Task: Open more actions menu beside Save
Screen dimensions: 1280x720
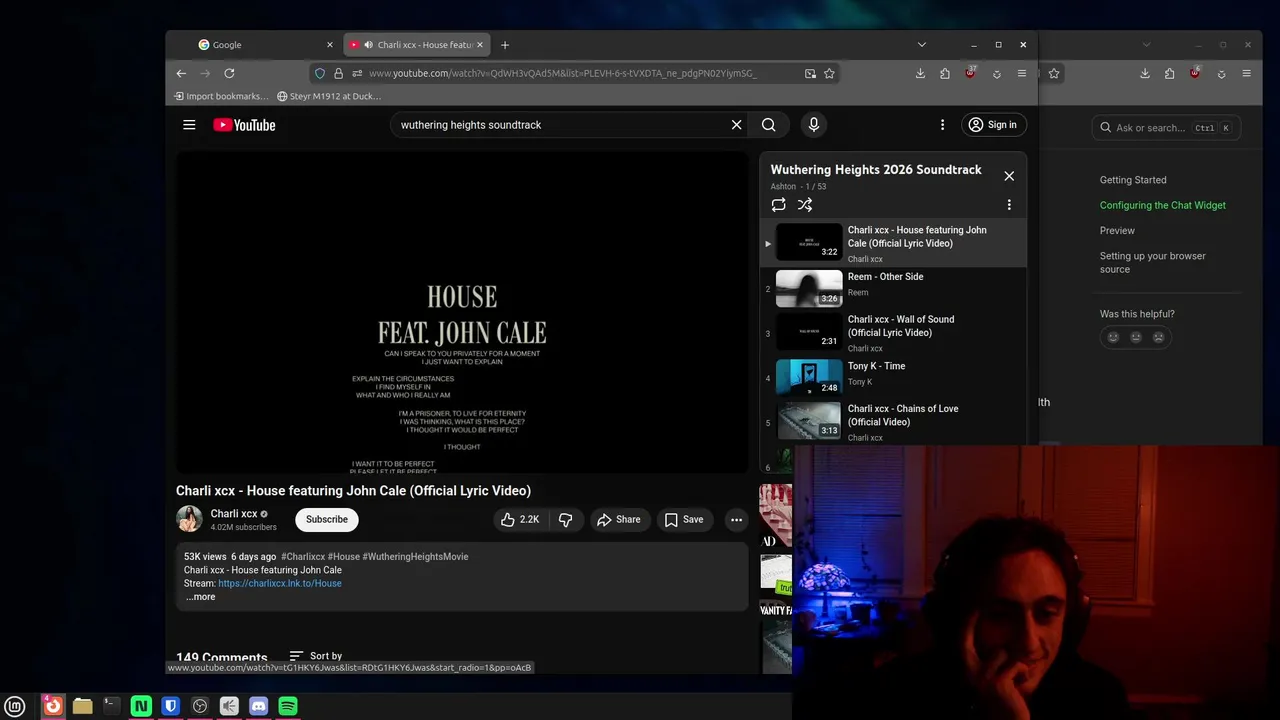Action: pos(736,519)
